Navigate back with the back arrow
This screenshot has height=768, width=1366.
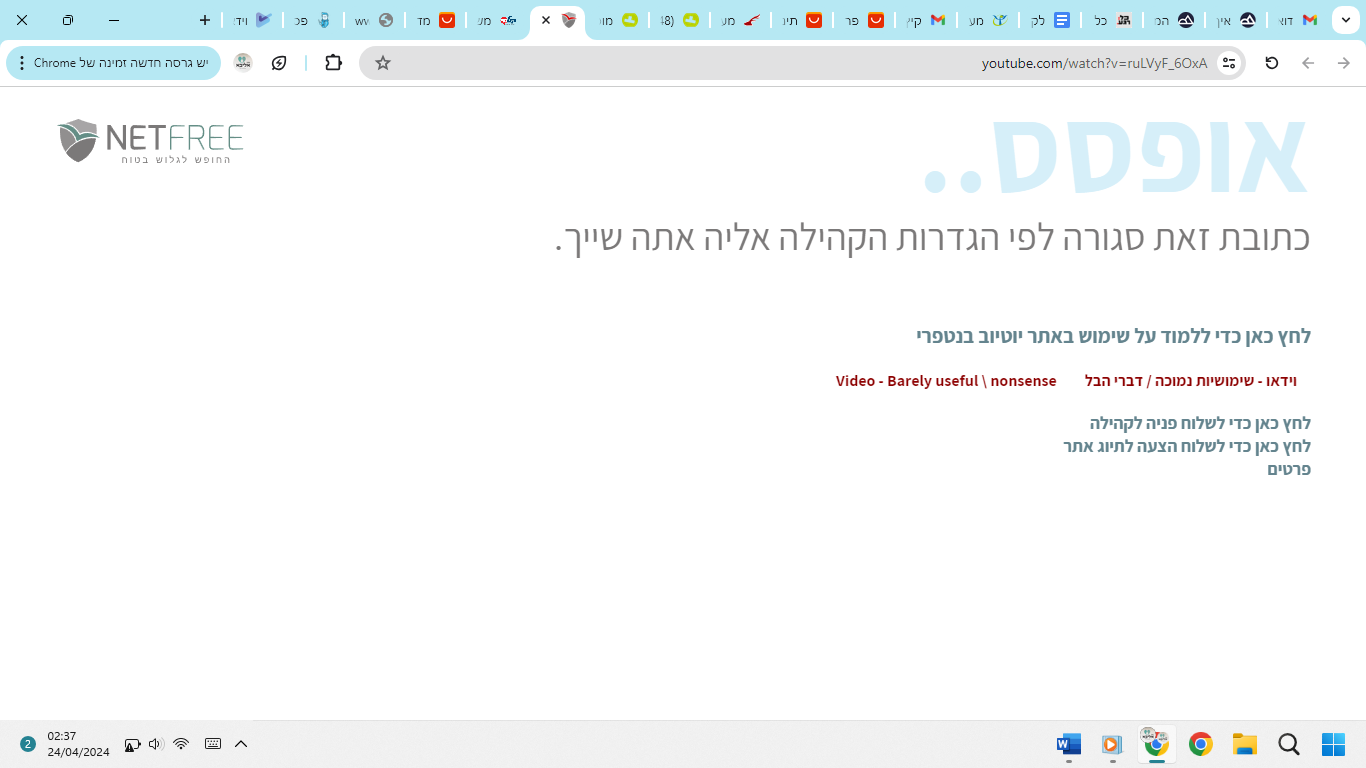[1307, 62]
